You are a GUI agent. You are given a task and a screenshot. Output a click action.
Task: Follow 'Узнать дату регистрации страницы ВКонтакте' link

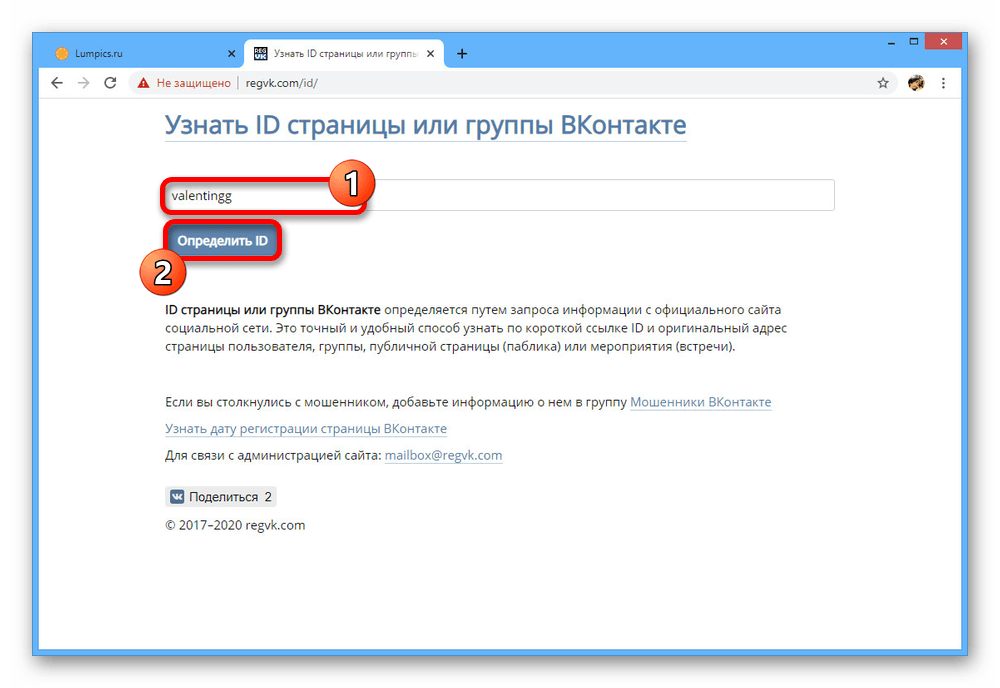(x=306, y=428)
